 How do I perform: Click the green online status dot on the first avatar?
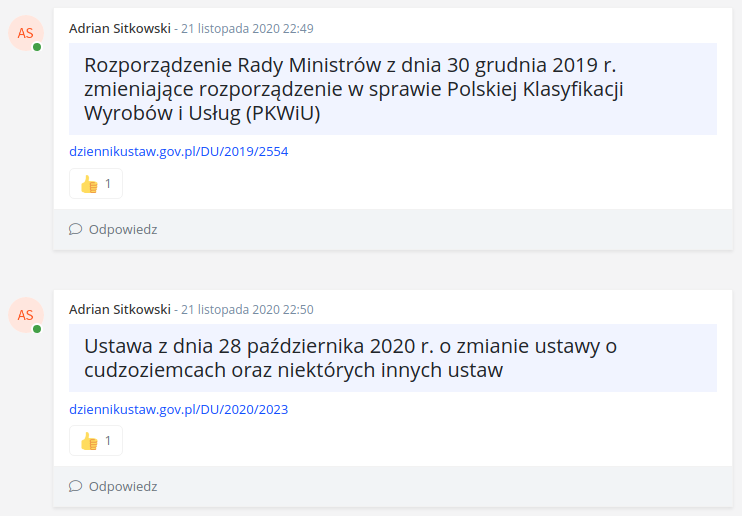37,47
